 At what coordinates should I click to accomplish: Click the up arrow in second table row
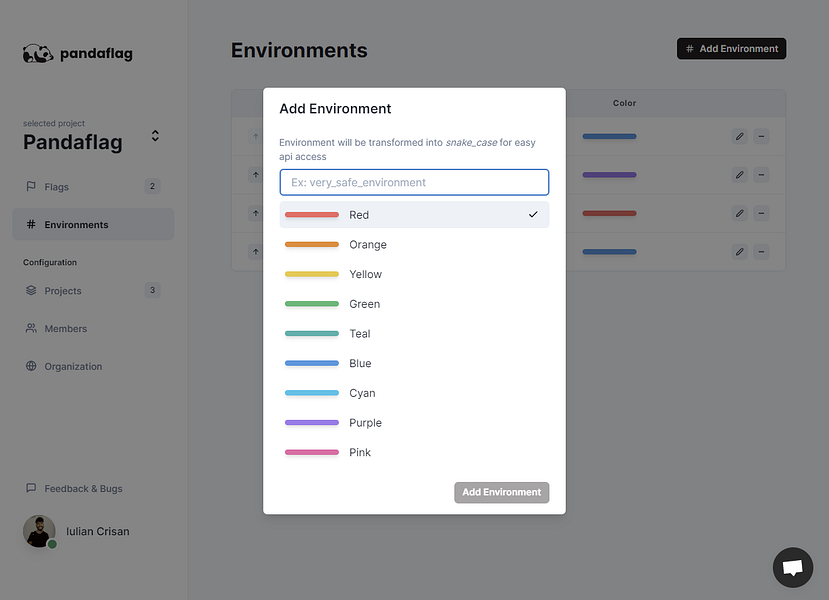click(x=255, y=175)
